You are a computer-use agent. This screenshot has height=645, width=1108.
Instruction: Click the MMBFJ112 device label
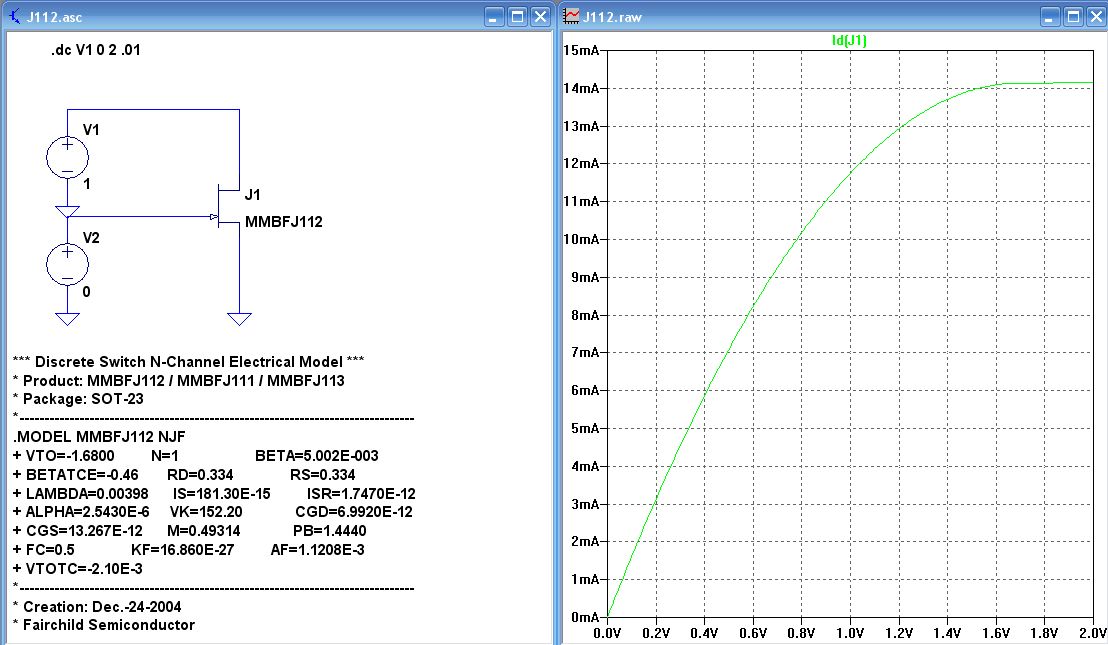click(284, 222)
